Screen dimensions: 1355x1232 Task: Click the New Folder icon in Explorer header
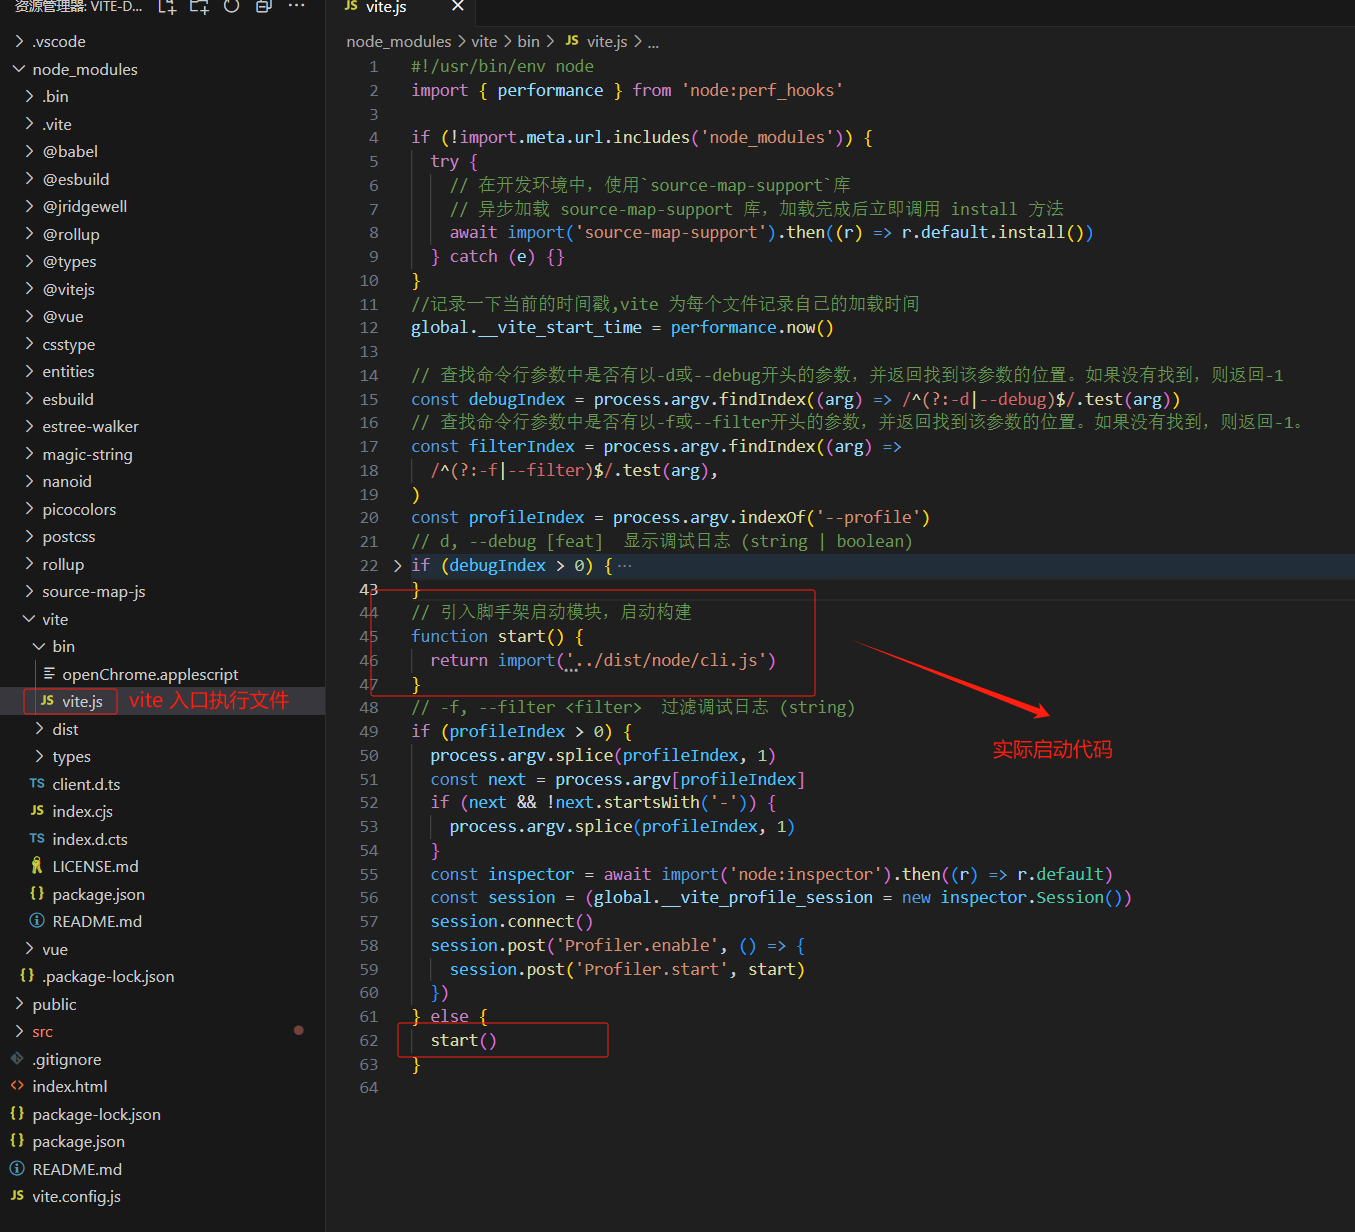pos(199,6)
